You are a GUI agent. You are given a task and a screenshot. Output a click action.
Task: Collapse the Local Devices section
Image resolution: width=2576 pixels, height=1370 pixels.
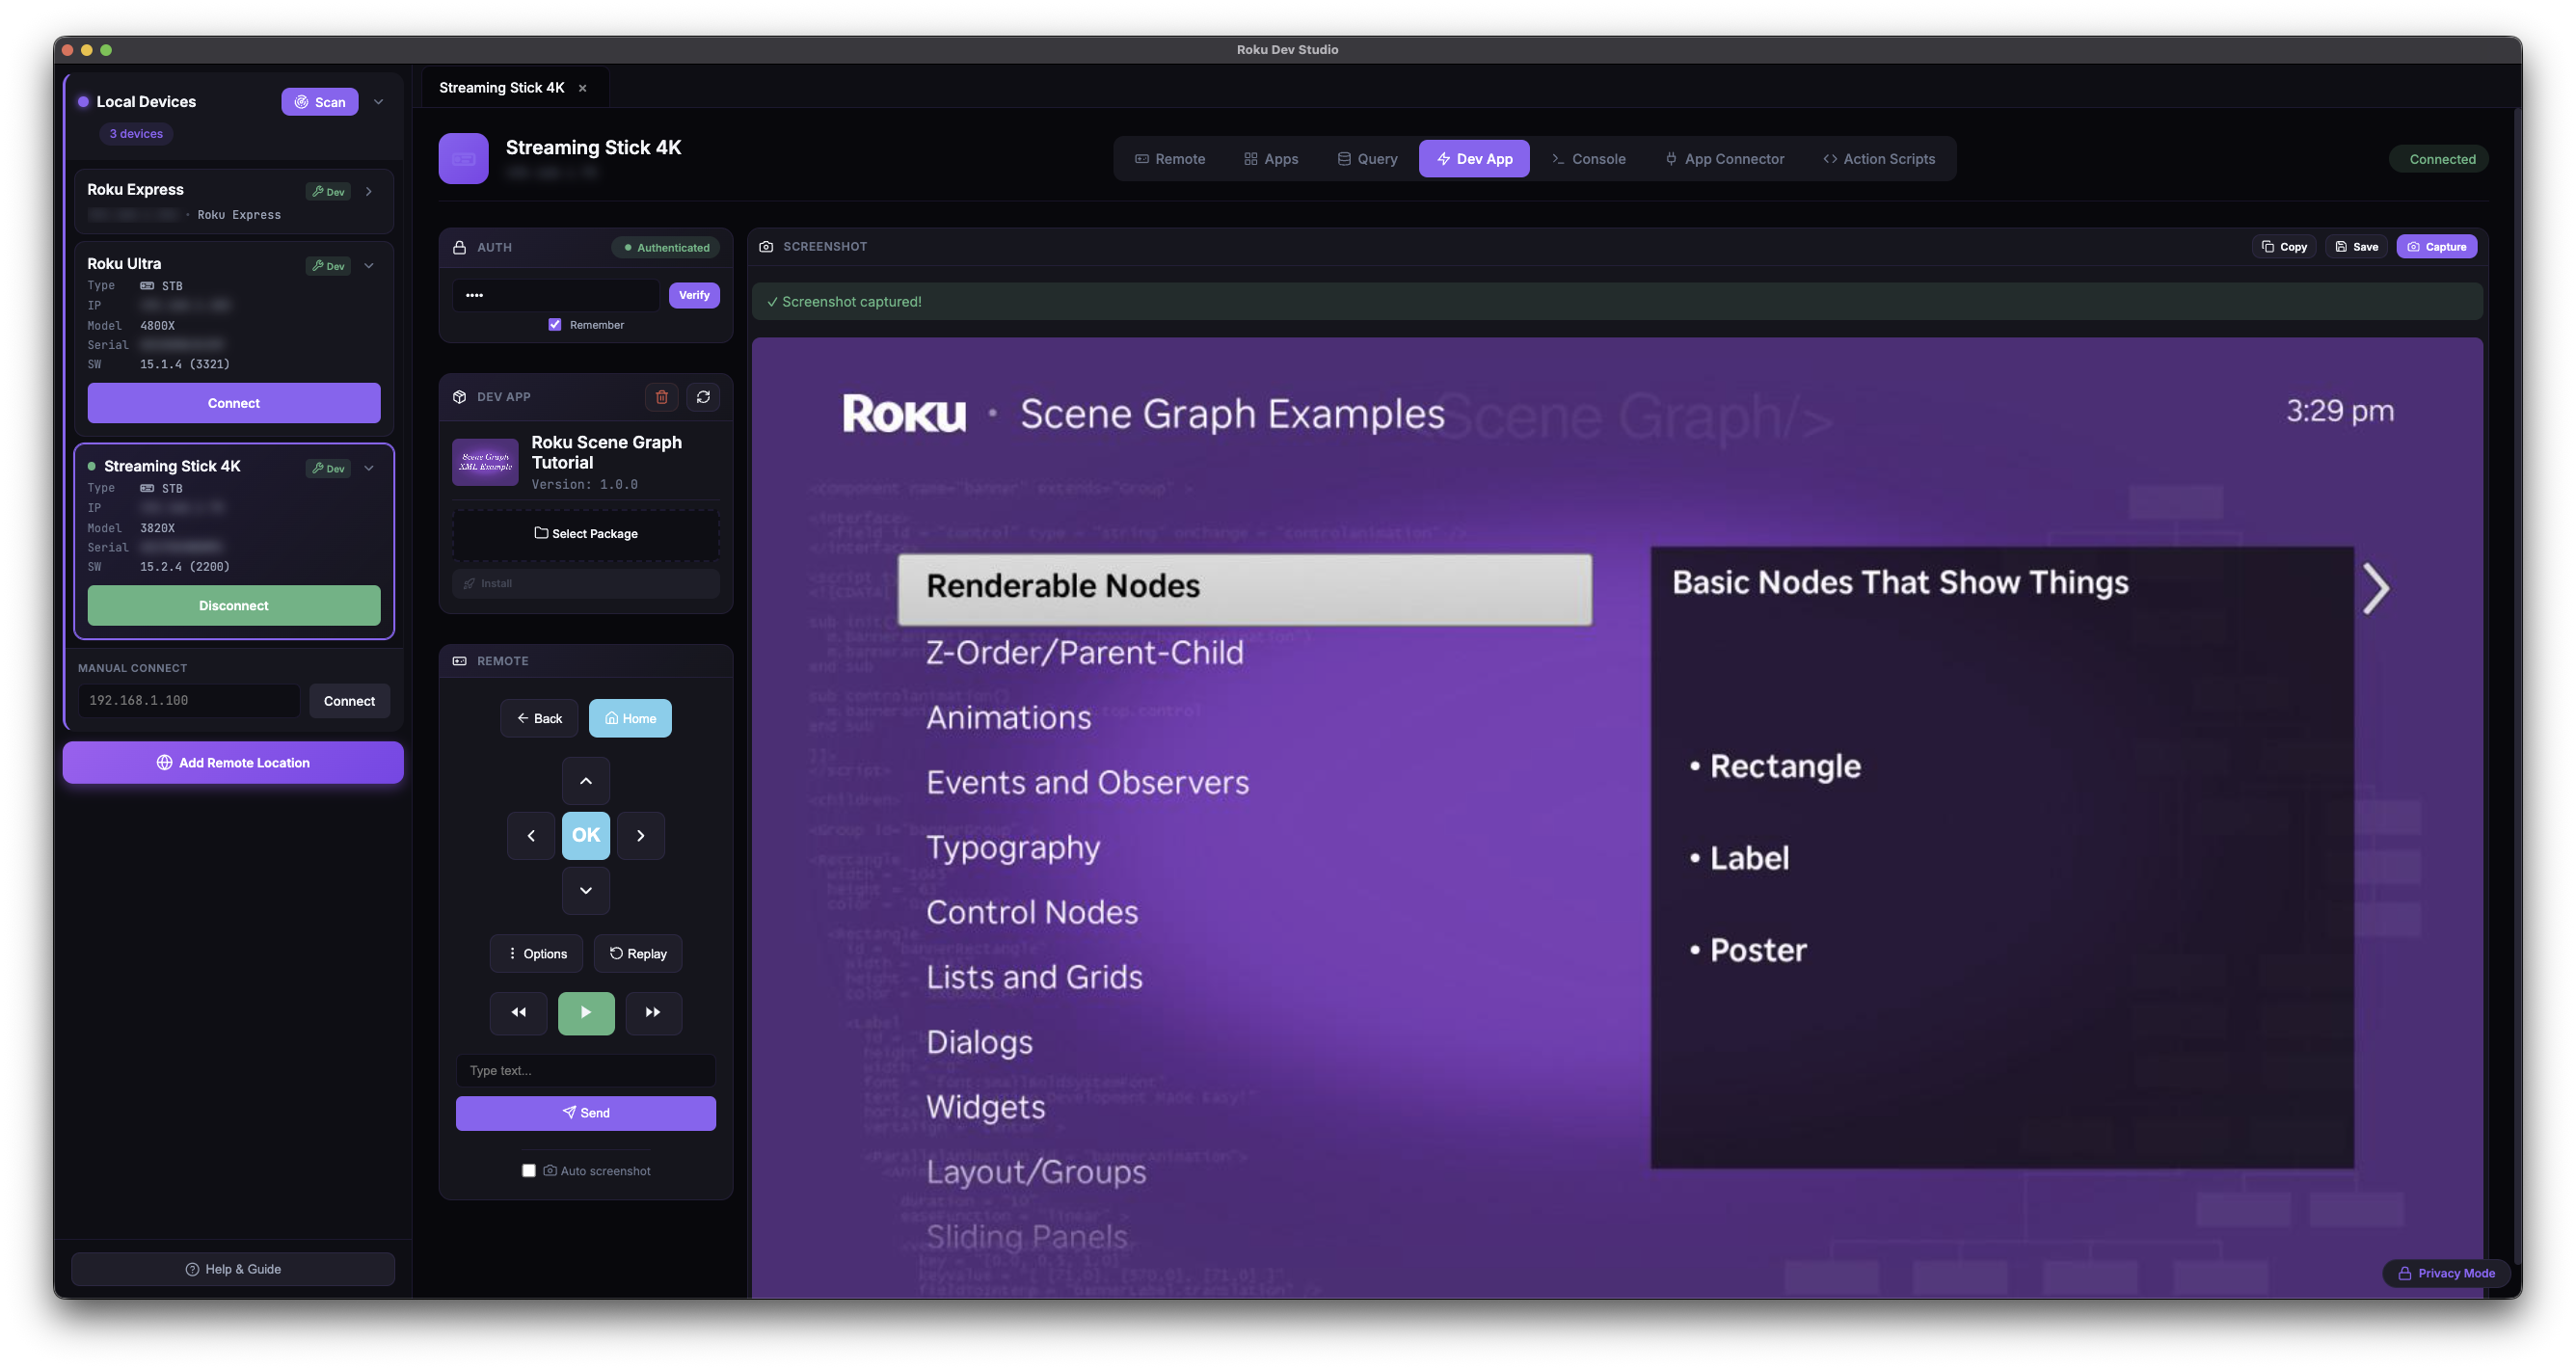point(378,102)
